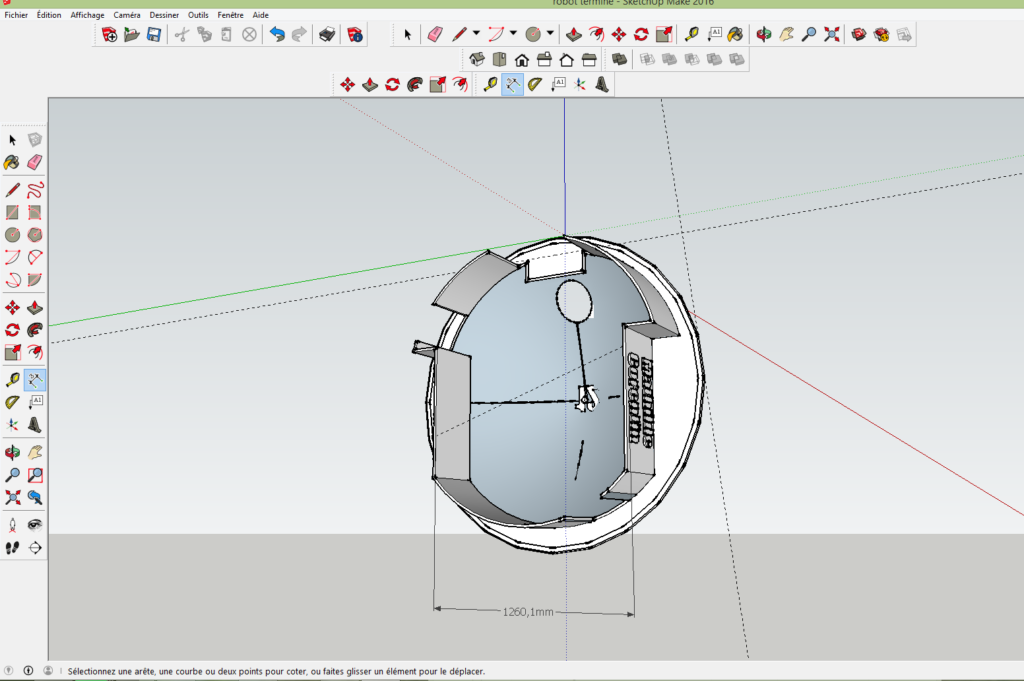This screenshot has width=1024, height=681.
Task: Select the Pan hand tool in left palette
Action: tap(35, 452)
